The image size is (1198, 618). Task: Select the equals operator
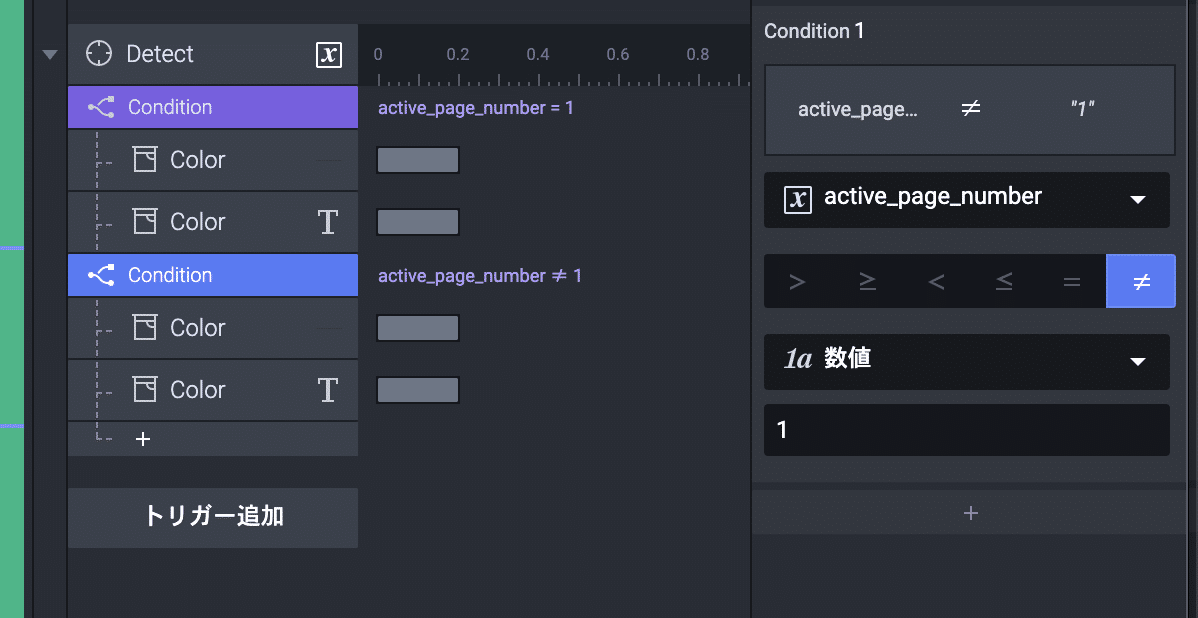click(1072, 282)
